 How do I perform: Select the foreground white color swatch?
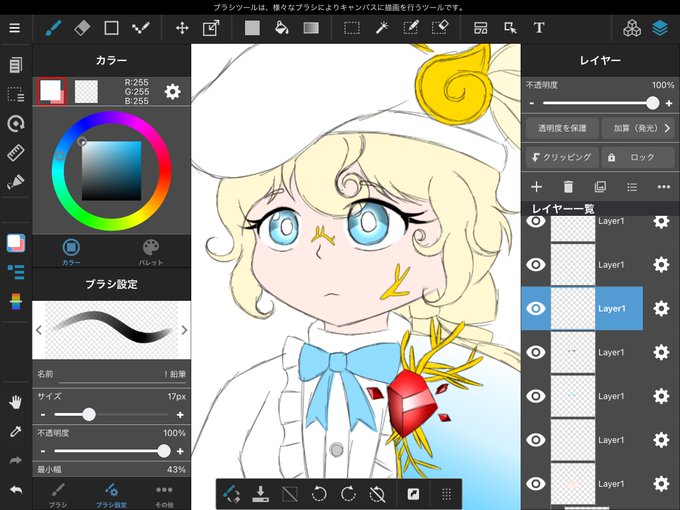pyautogui.click(x=50, y=90)
